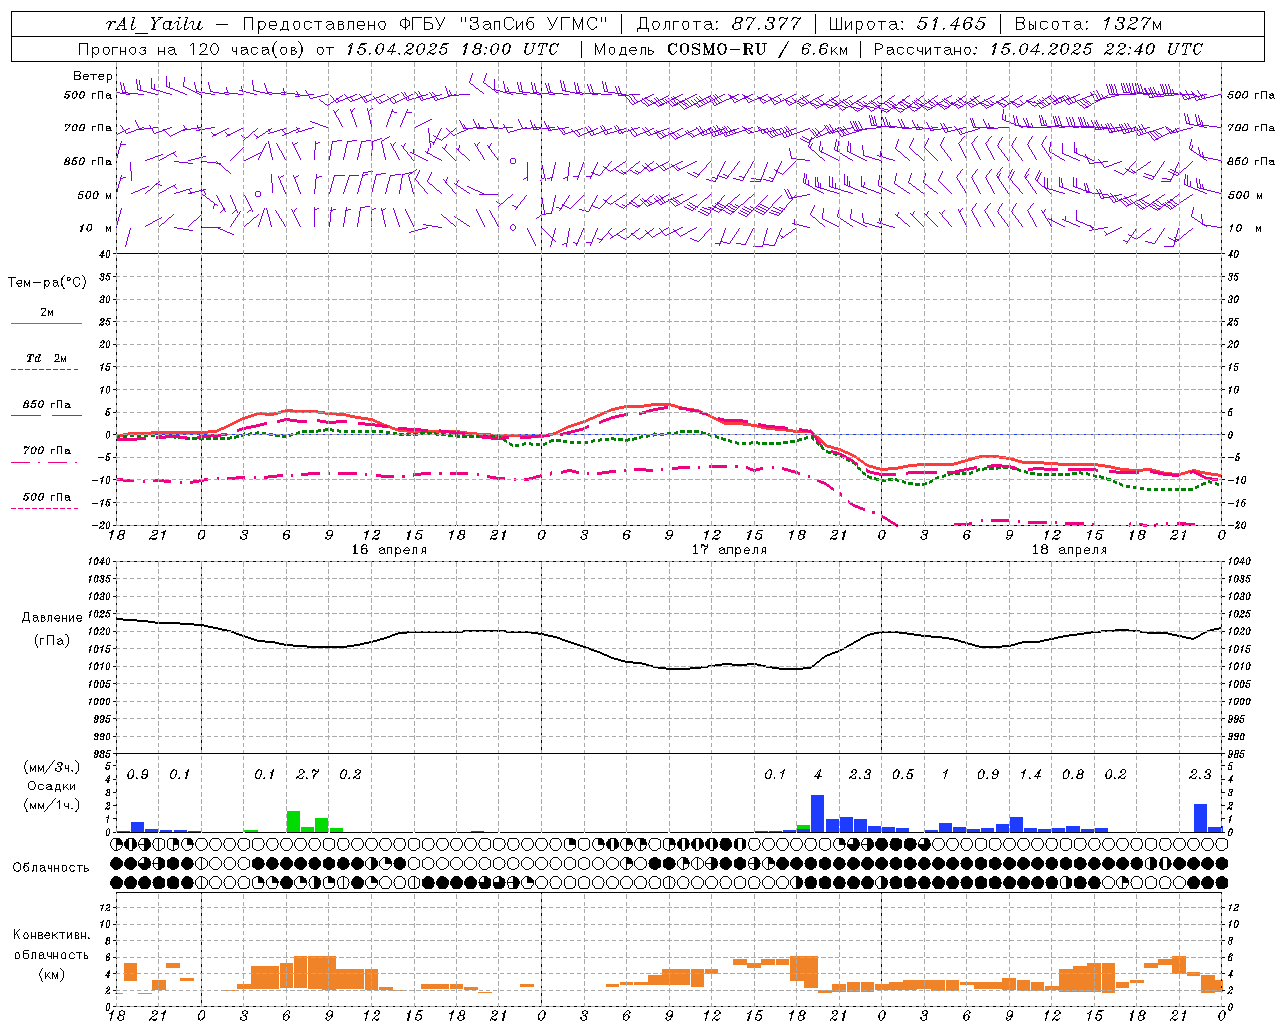Click the station name rAl_Yailu
Screen dimensions: 1280x1024
coord(154,24)
